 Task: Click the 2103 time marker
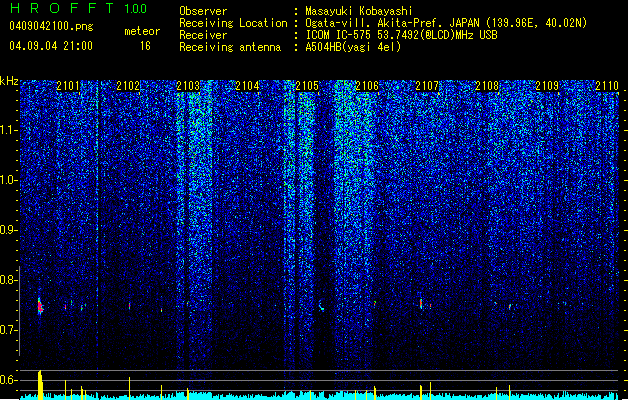(x=188, y=86)
